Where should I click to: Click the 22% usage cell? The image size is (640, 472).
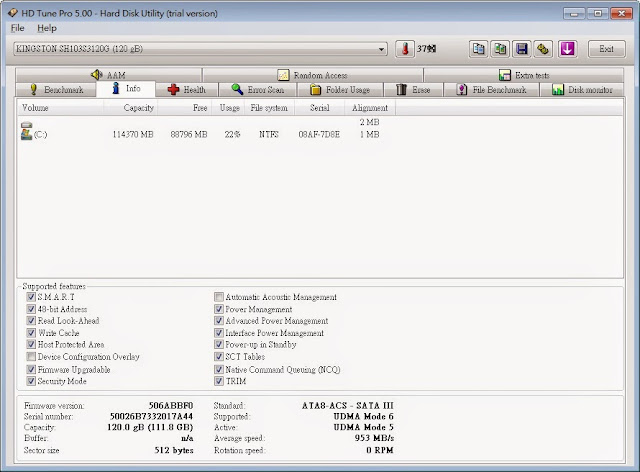tap(232, 134)
